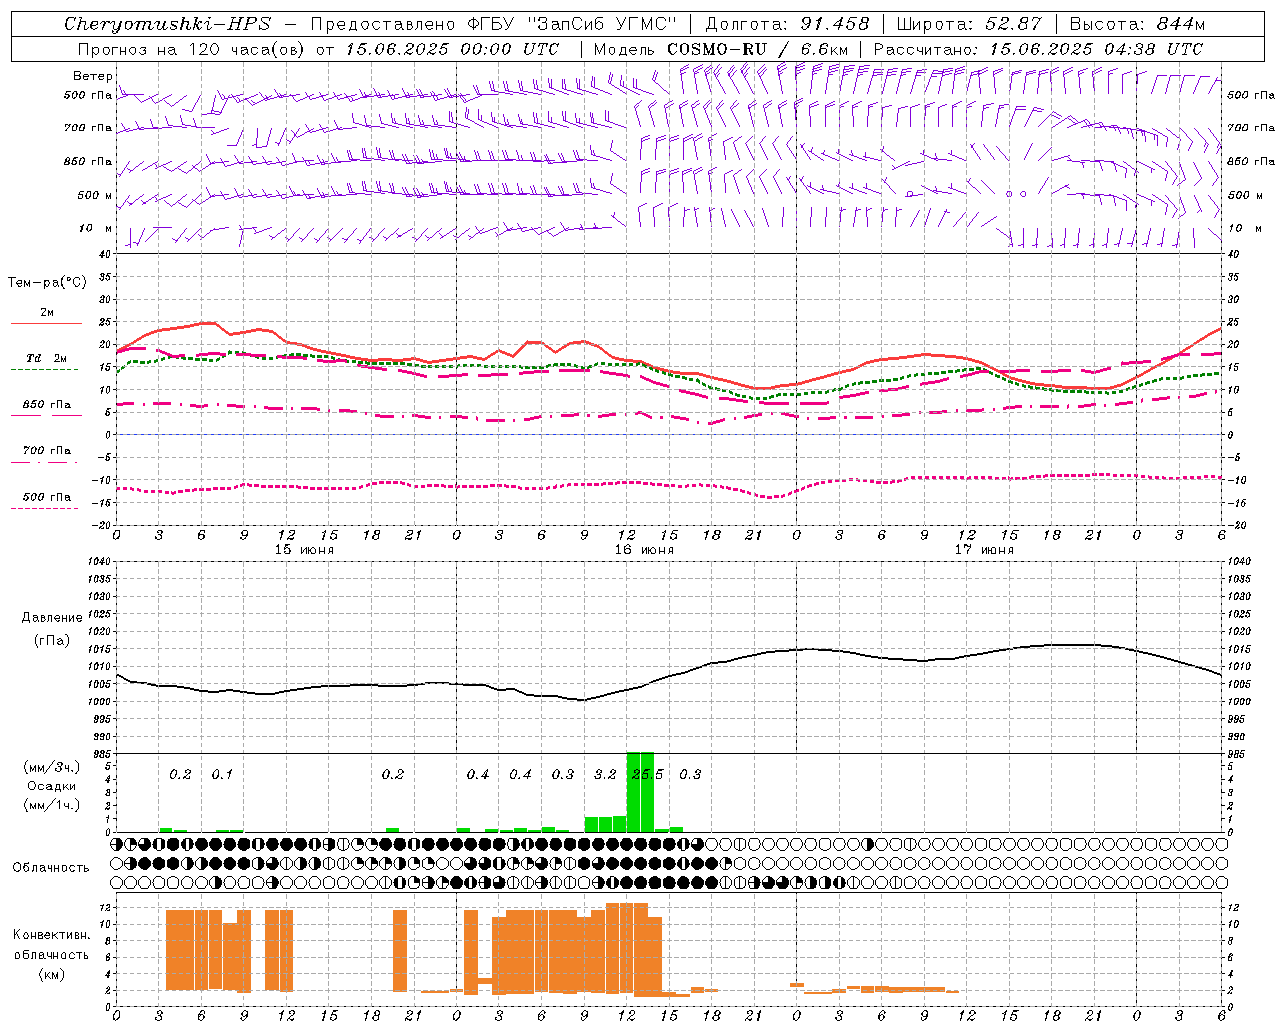
Task: Click the station name Cheryomushki-HPS
Action: (x=167, y=24)
